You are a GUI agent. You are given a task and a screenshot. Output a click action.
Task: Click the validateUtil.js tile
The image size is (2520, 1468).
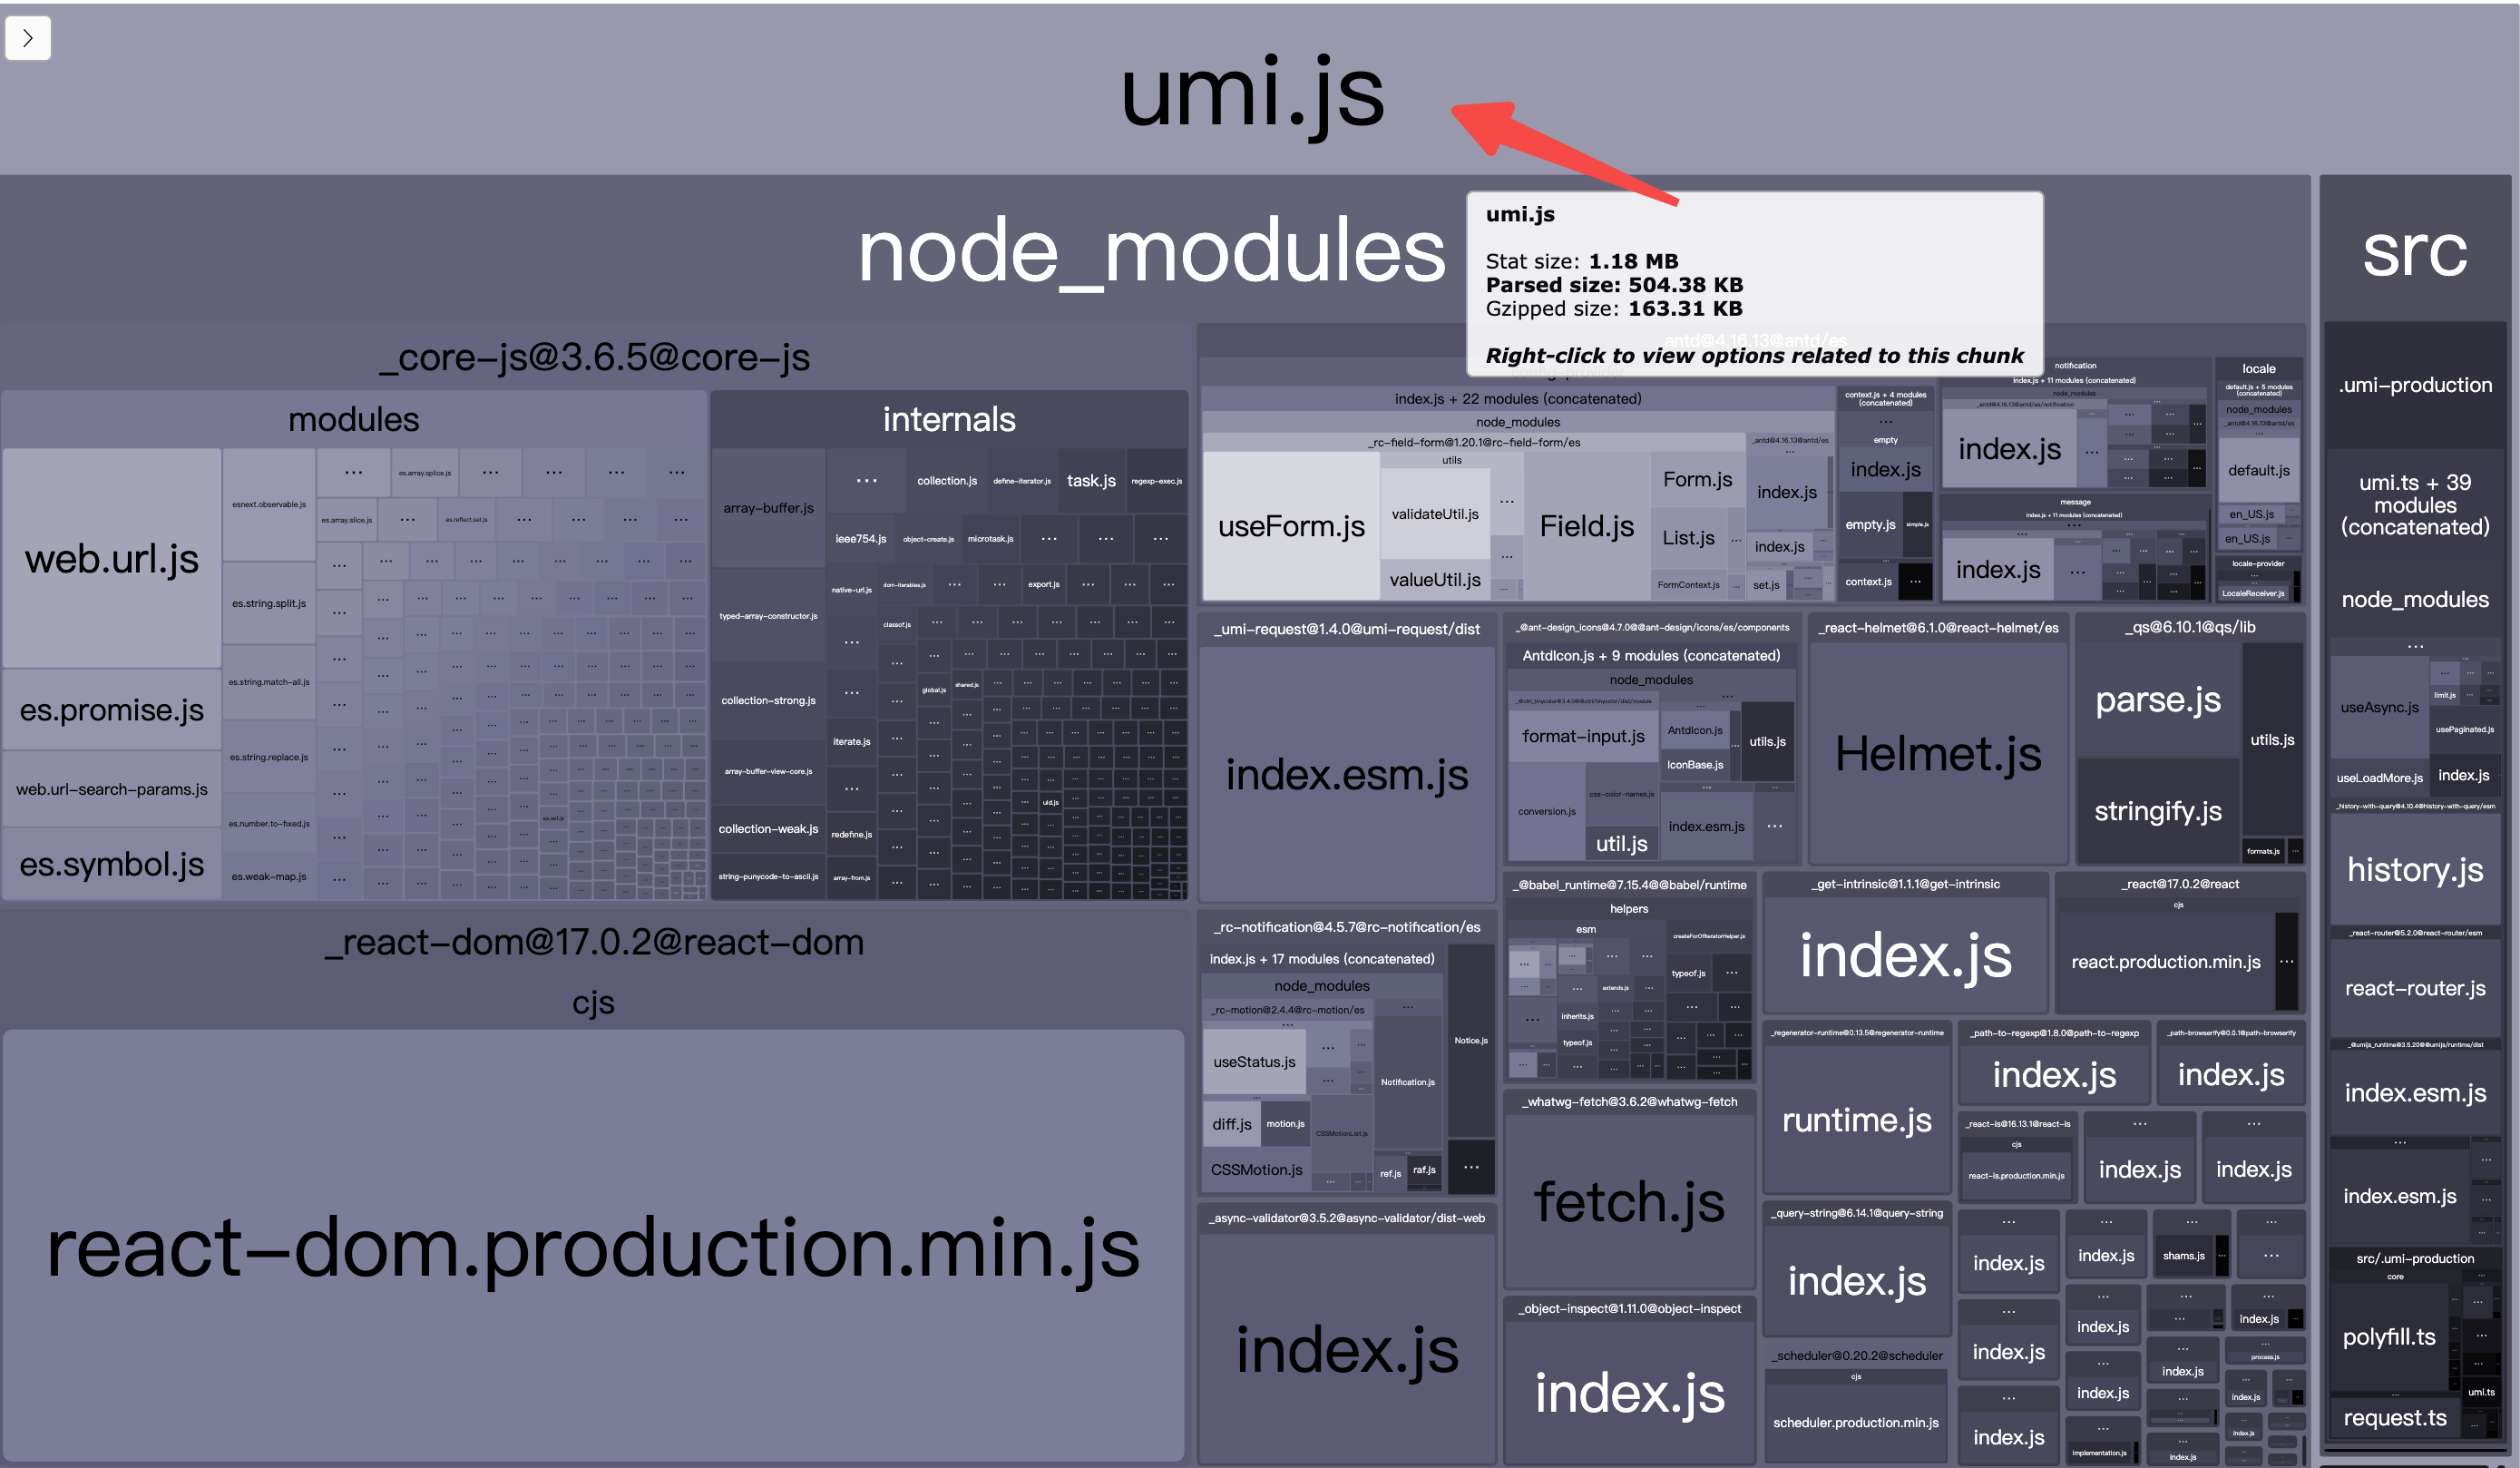point(1435,514)
